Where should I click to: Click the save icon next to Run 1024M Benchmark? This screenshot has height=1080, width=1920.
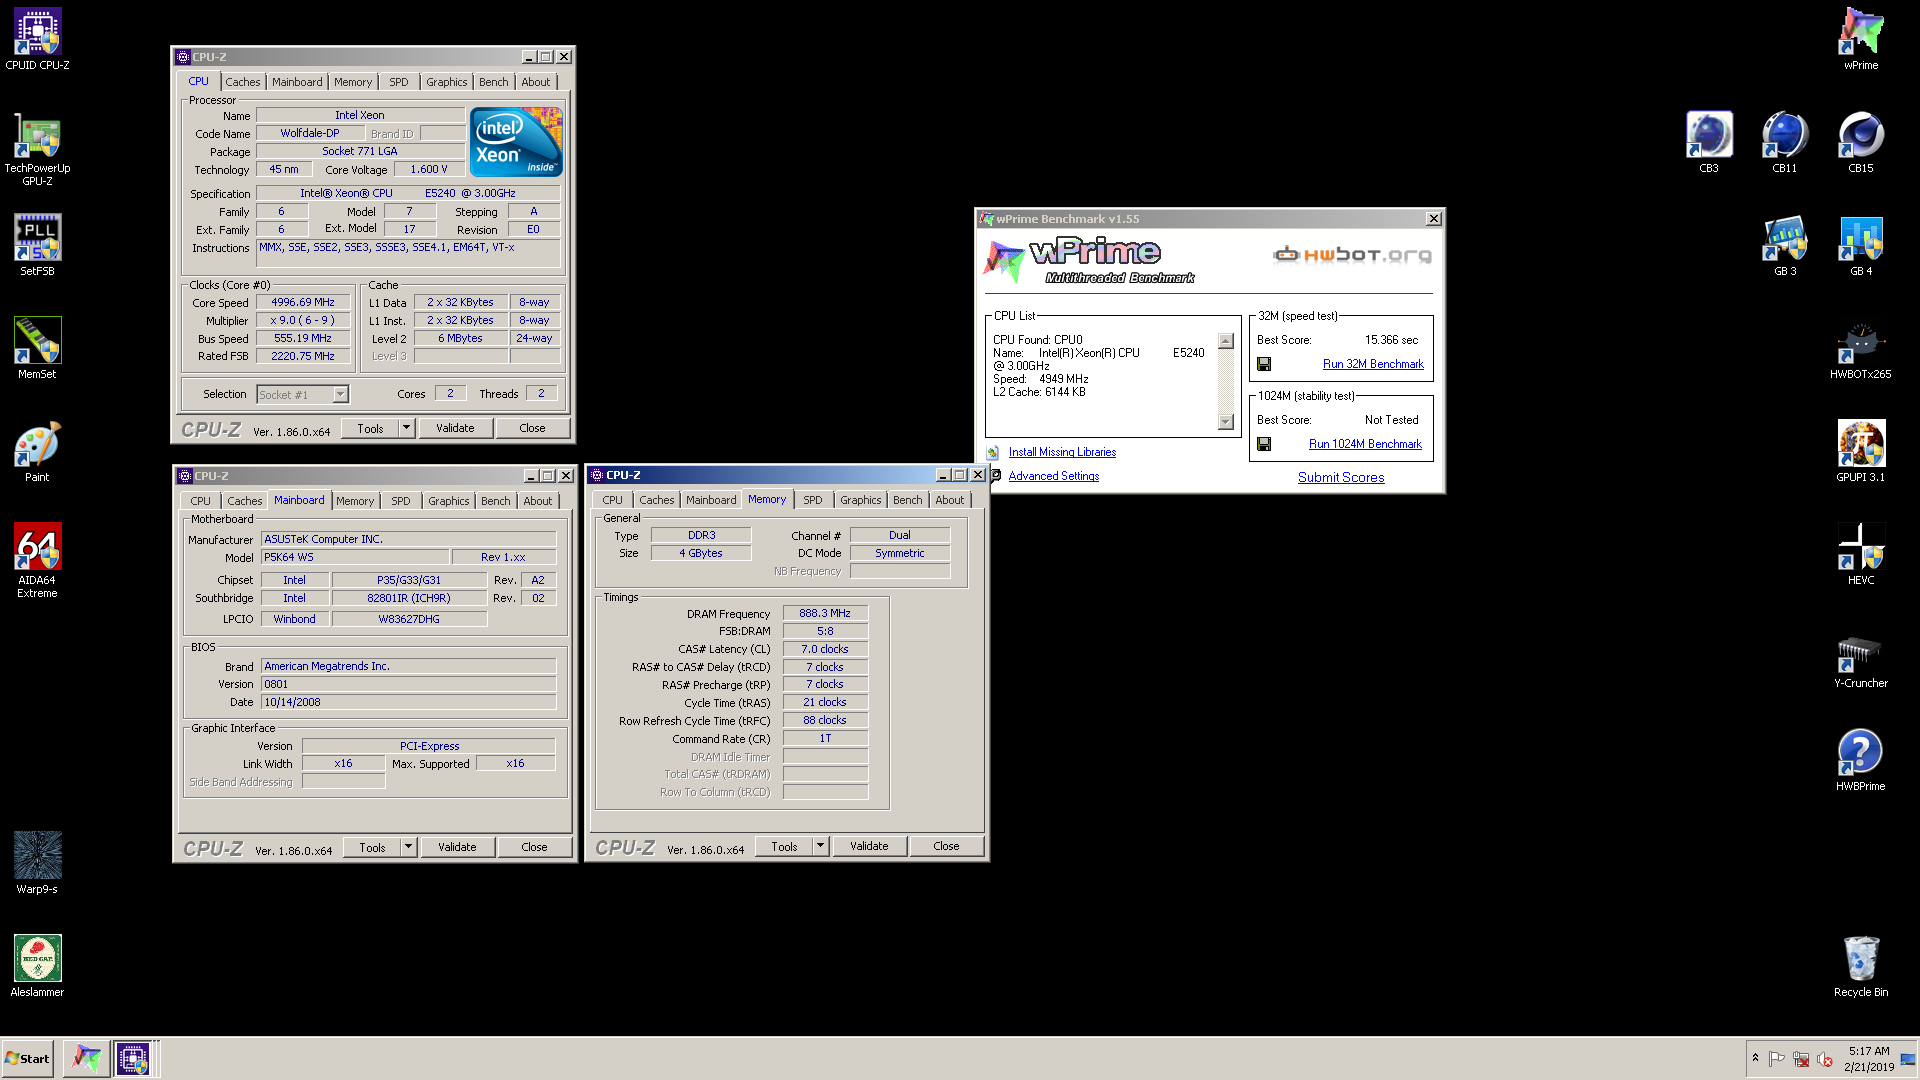(x=1264, y=444)
